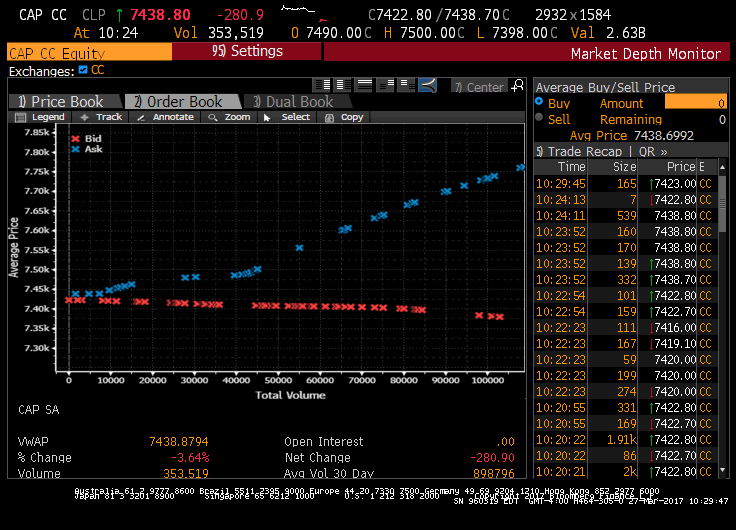Switch to the Order Book tab
736x530 pixels.
pyautogui.click(x=182, y=101)
